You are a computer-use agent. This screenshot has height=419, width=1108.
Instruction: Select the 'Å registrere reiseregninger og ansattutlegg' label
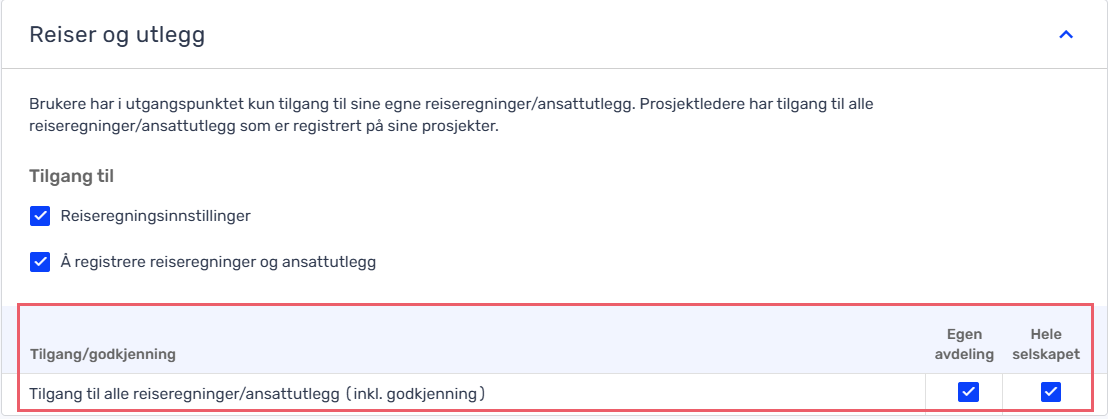tap(218, 262)
